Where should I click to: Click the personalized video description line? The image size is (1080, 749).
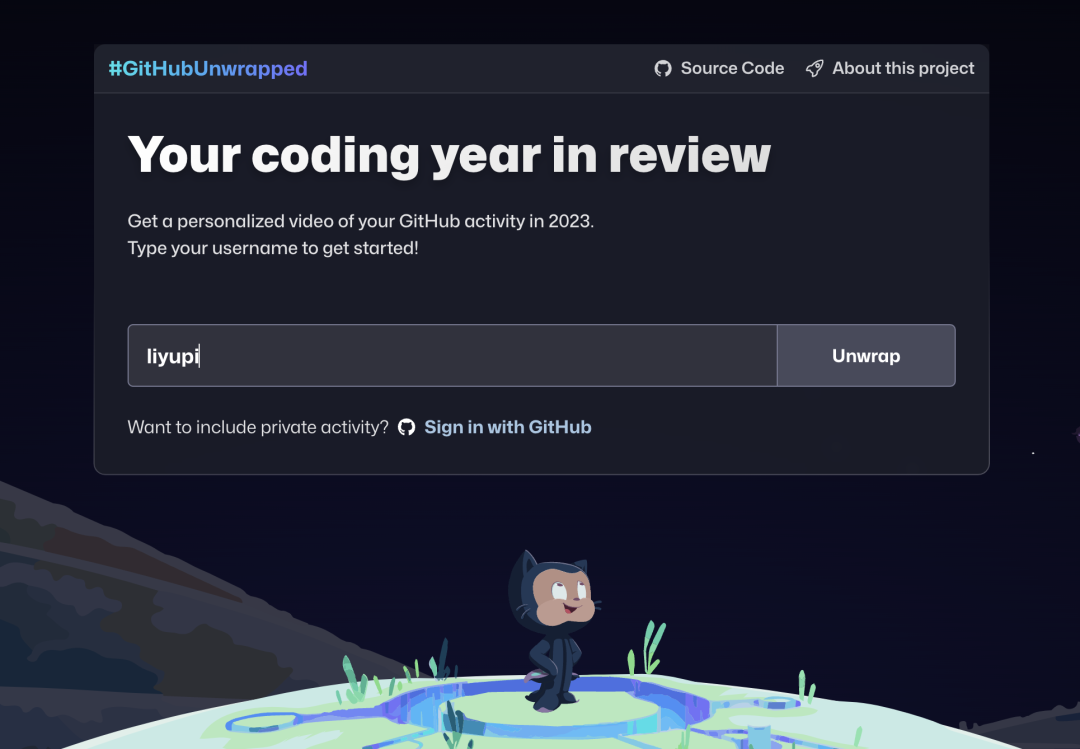360,221
